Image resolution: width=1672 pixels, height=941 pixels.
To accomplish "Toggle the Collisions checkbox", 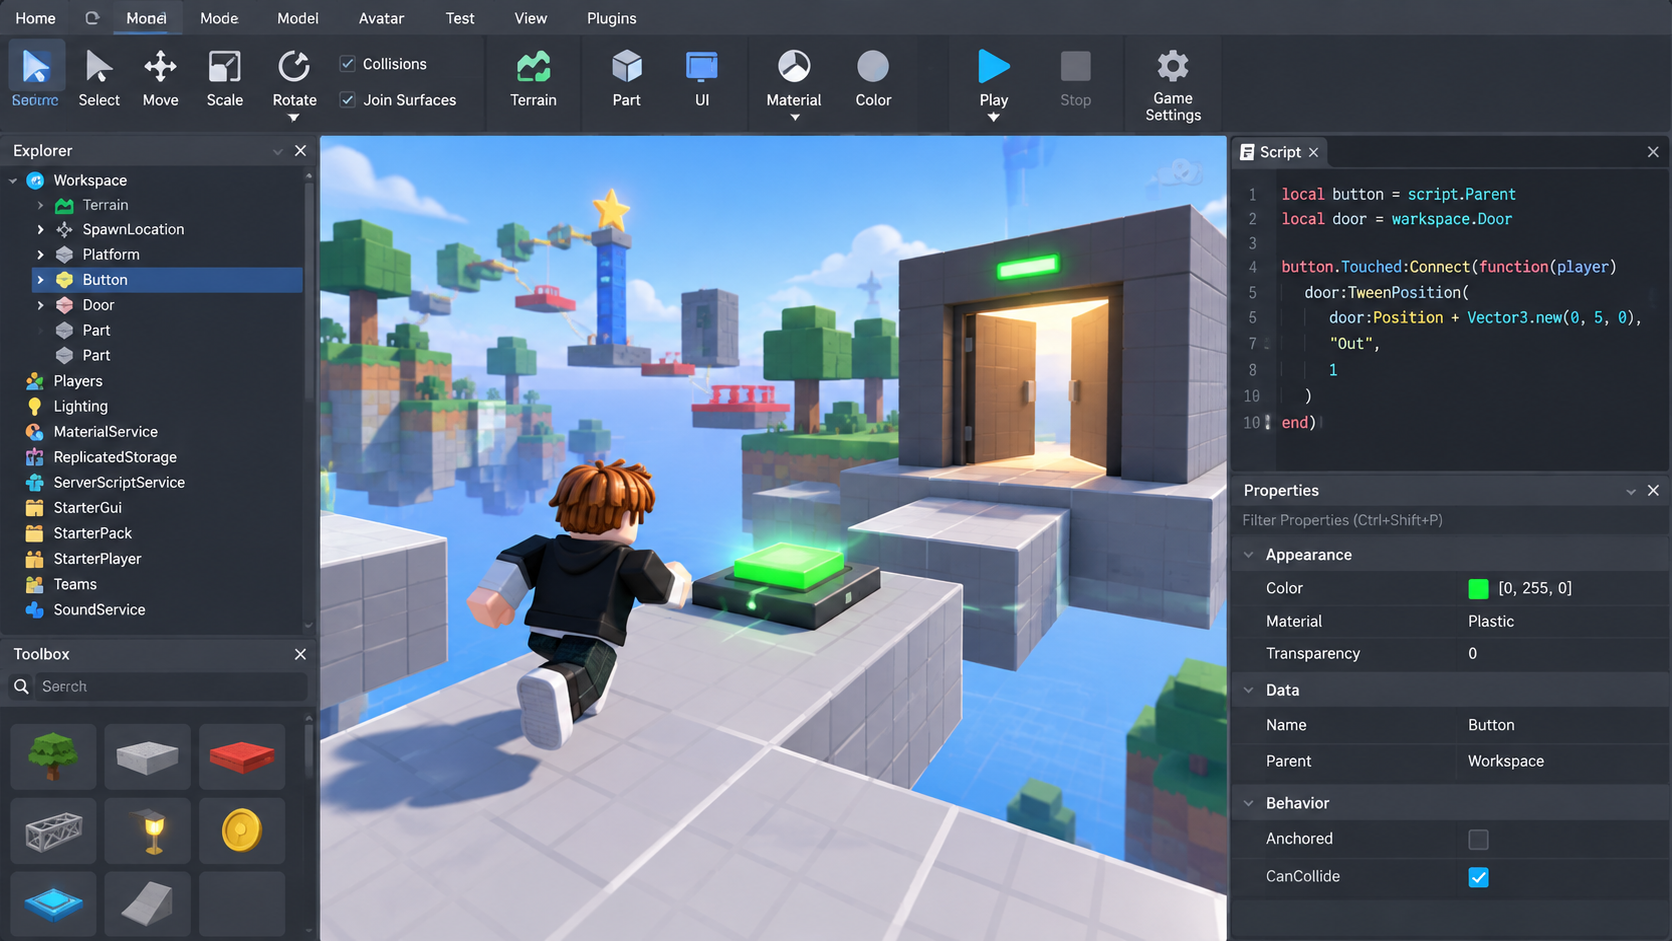I will pos(347,63).
